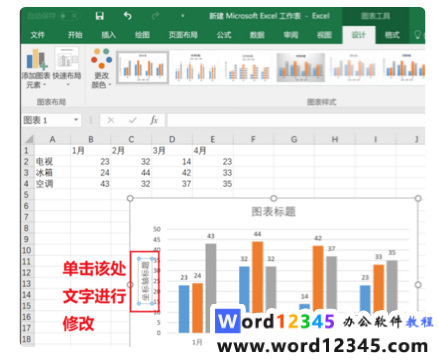Open 添加图表元素 dropdown button
This screenshot has height=362, width=438.
click(36, 68)
